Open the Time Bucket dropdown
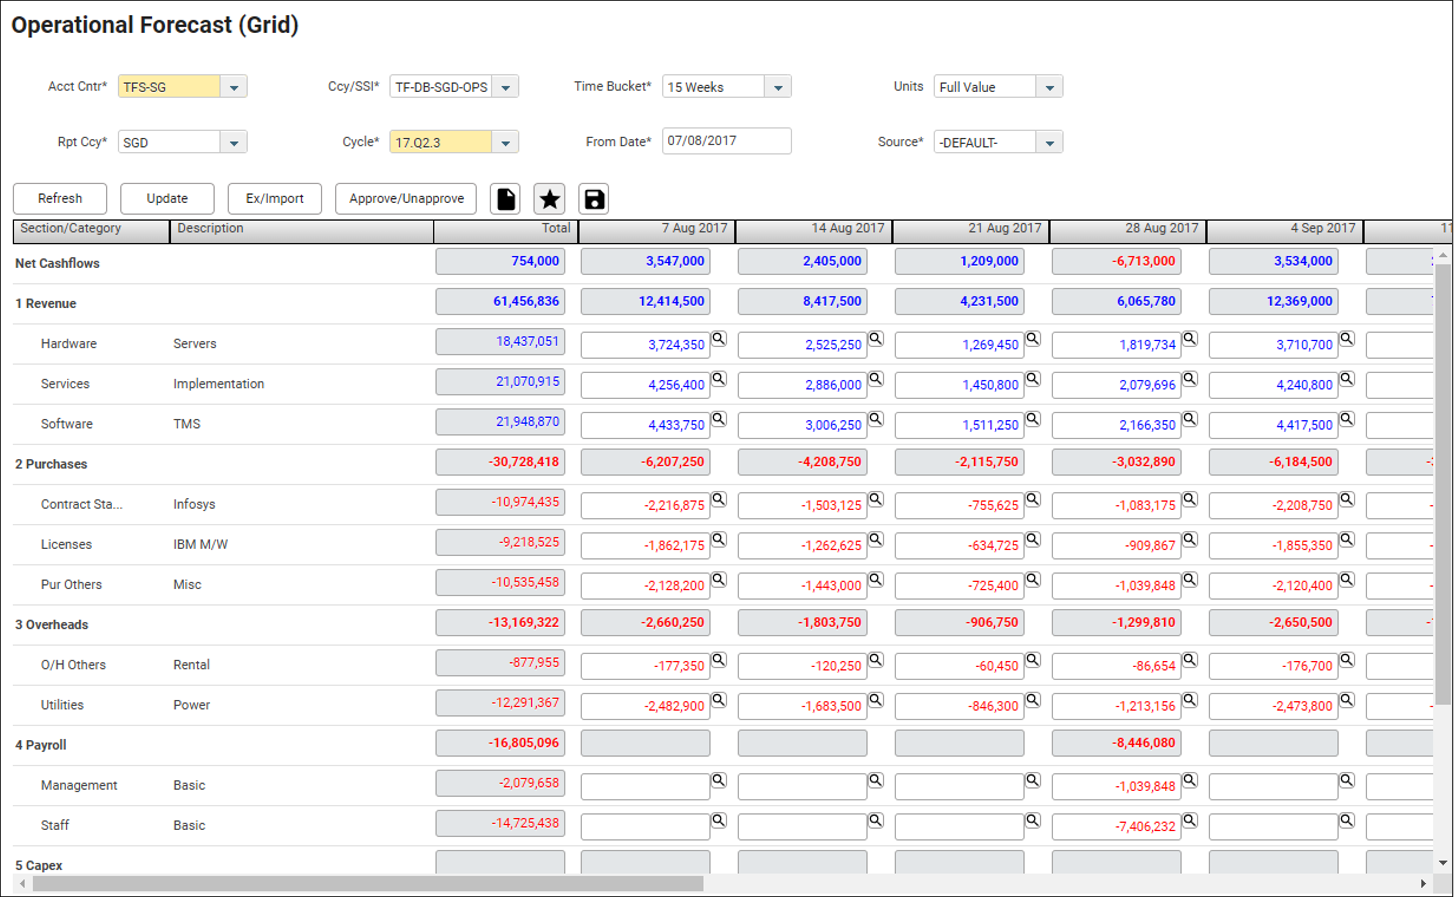1454x897 pixels. click(778, 87)
